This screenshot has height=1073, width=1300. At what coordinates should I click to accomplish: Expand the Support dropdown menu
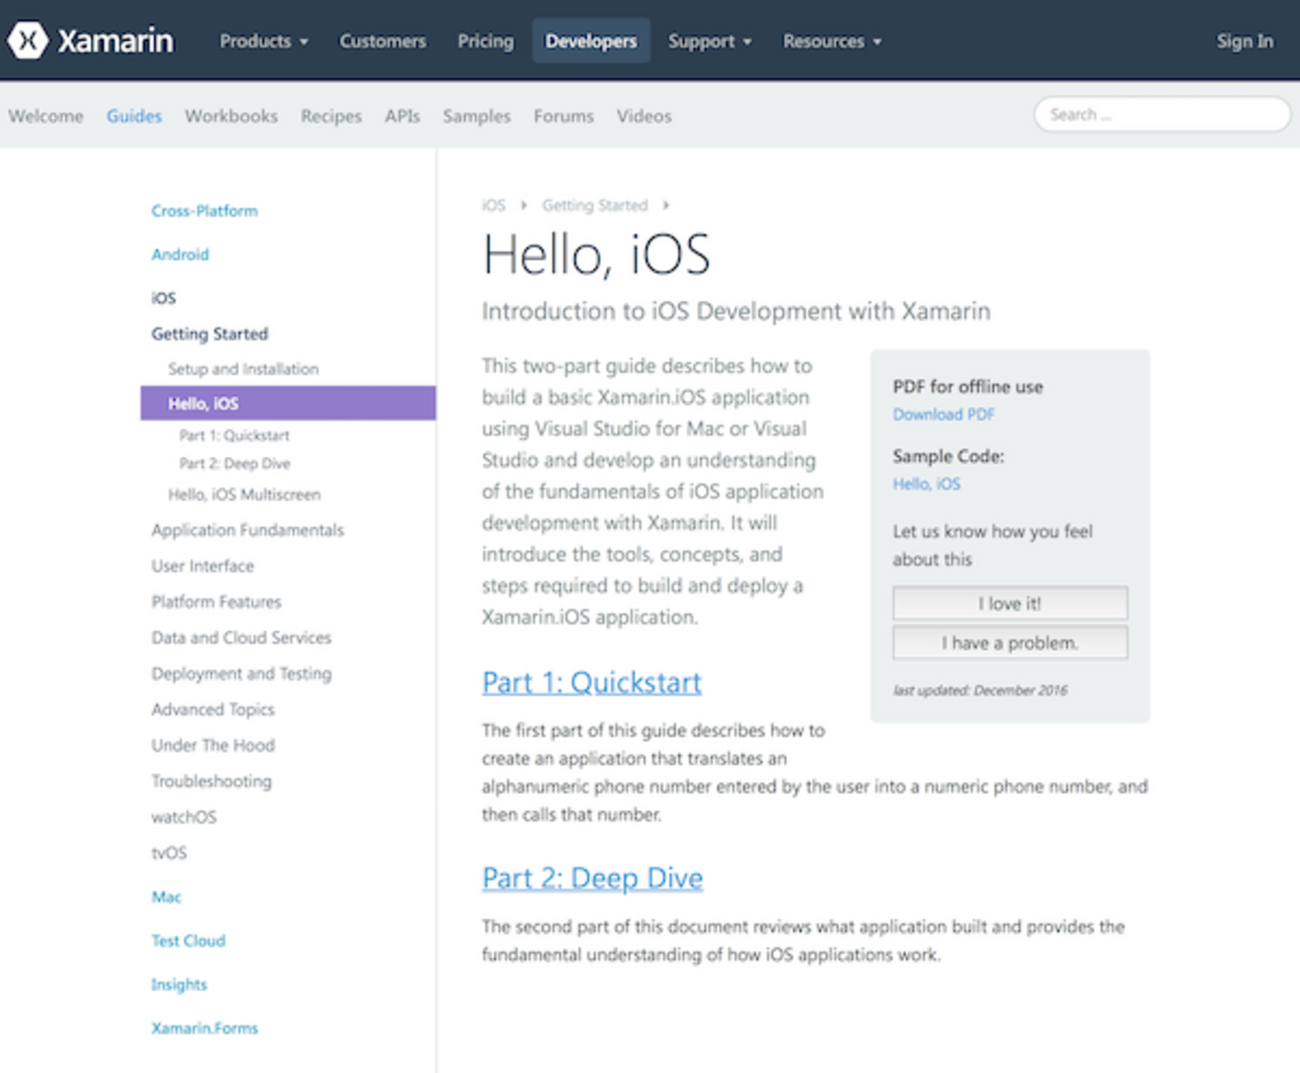point(709,41)
